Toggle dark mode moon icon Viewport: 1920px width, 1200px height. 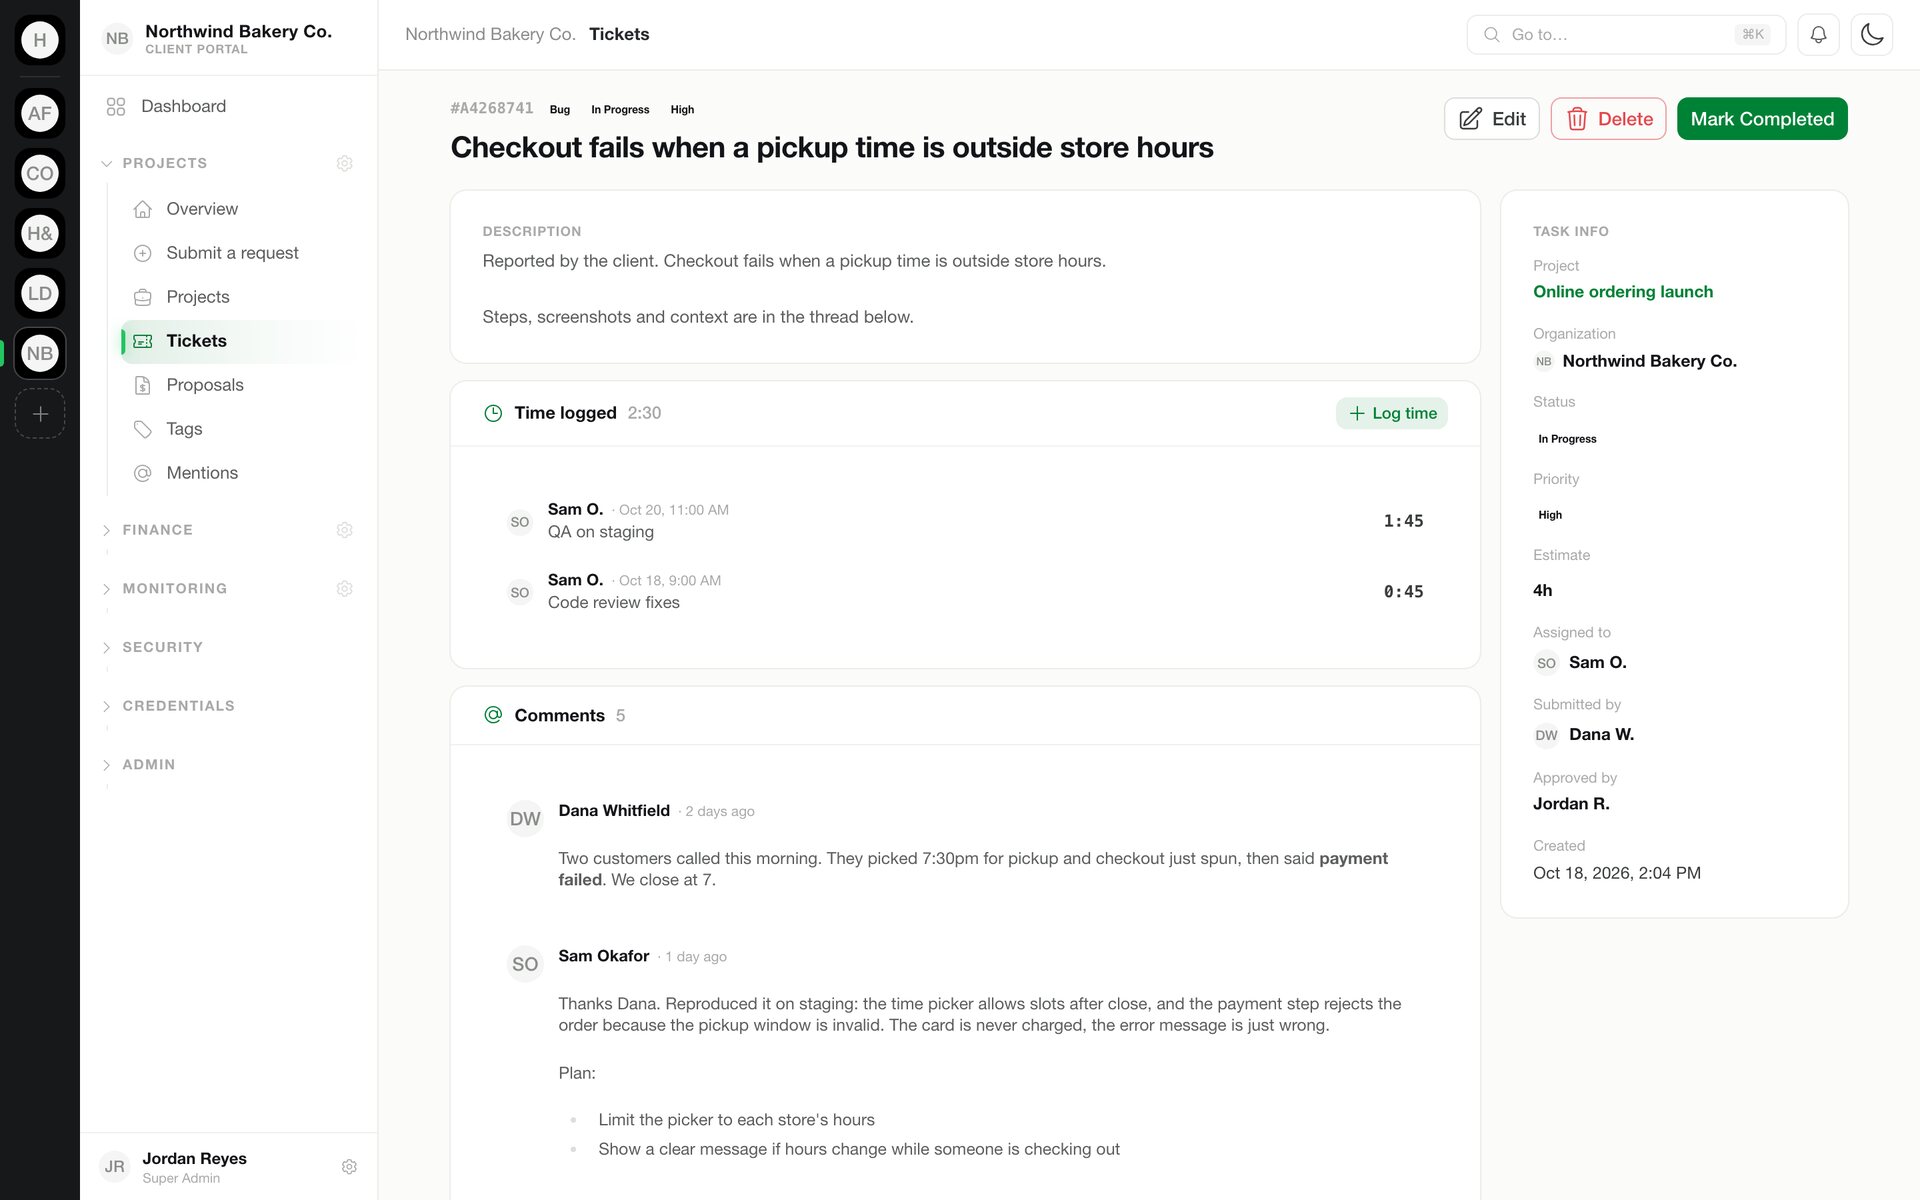coord(1871,35)
